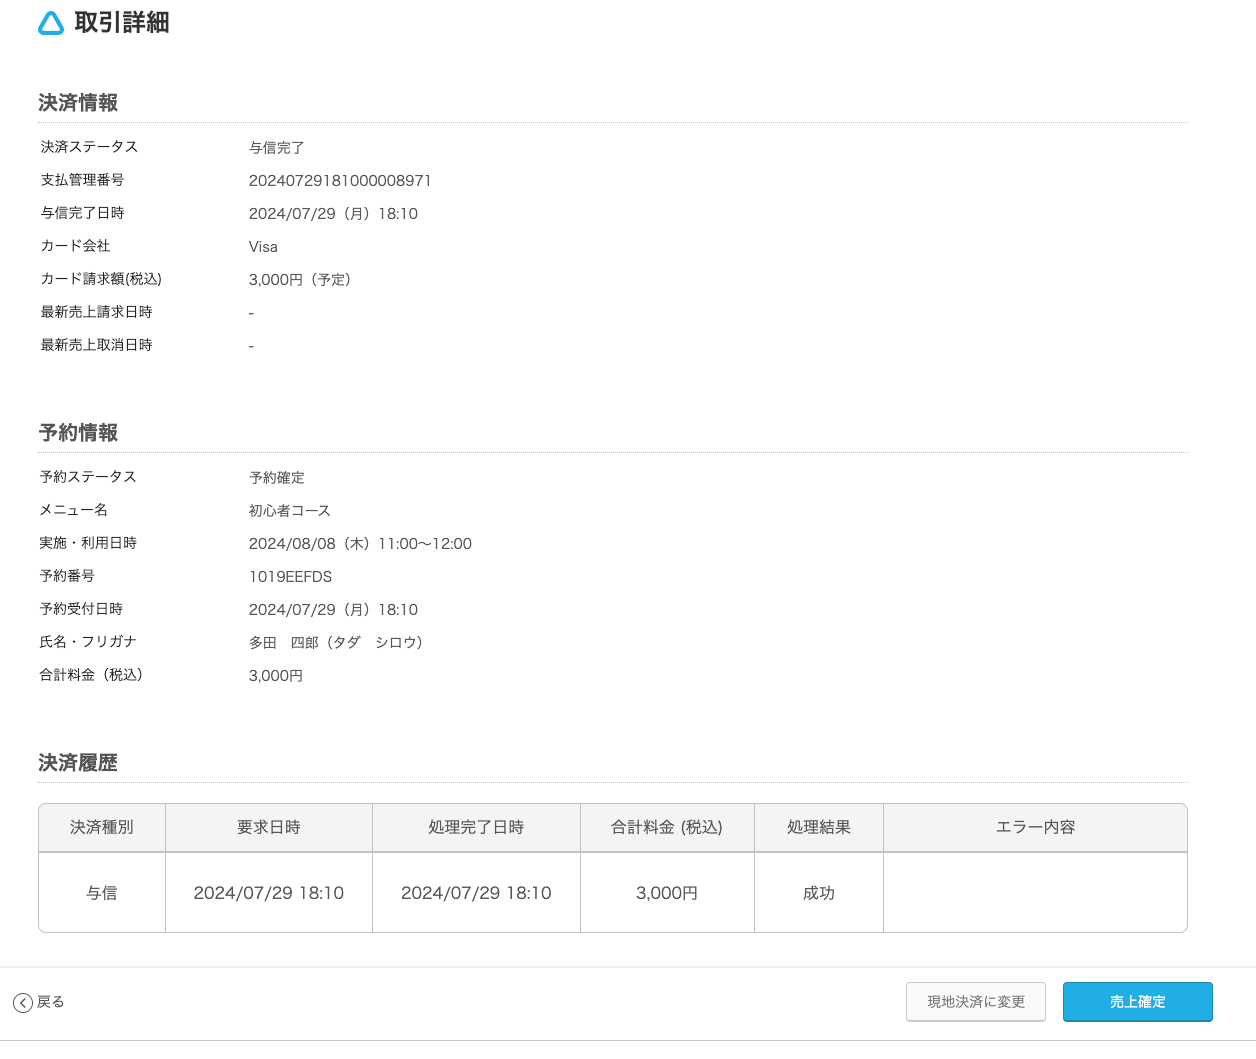
Task: Click the 要求日時 column header
Action: click(269, 828)
